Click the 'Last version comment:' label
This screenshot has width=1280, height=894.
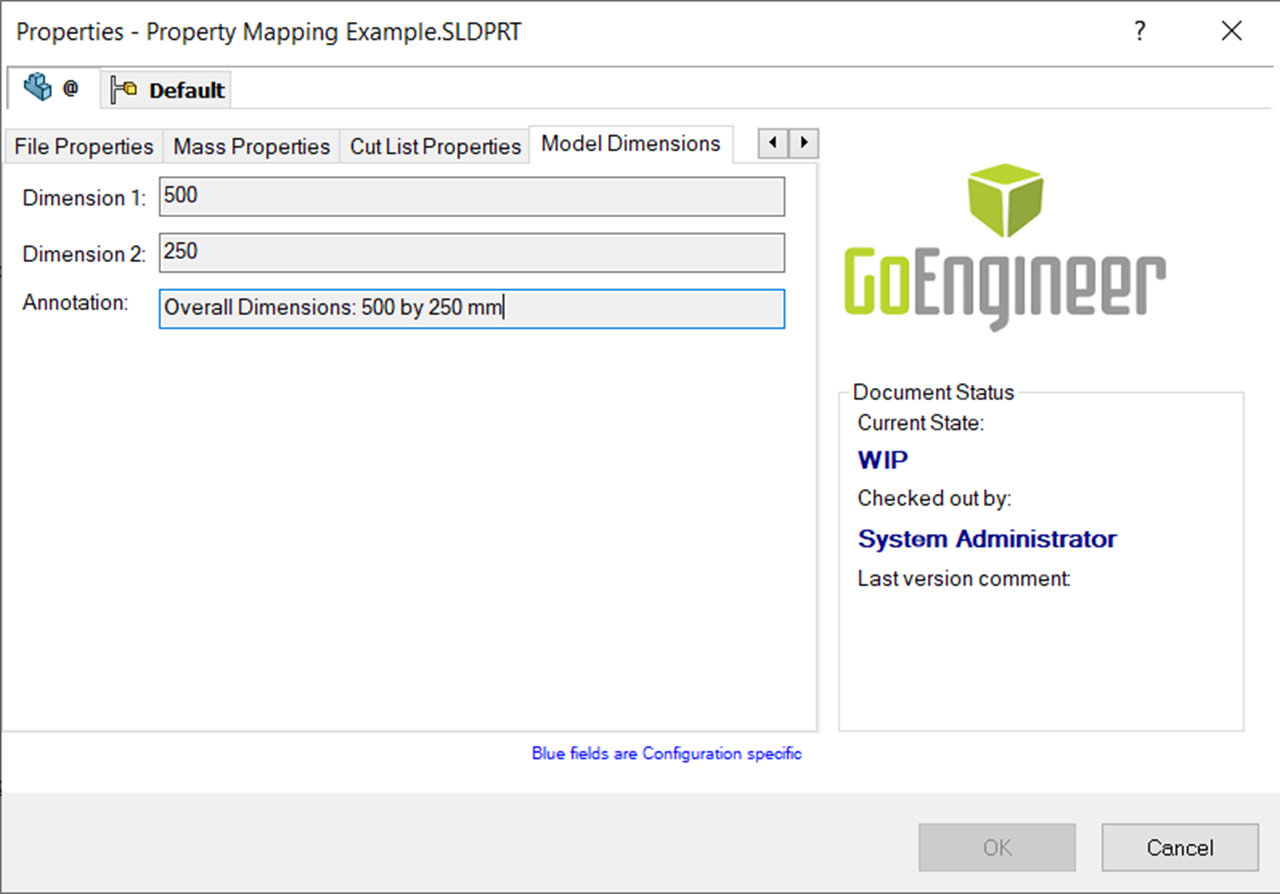pyautogui.click(x=964, y=578)
